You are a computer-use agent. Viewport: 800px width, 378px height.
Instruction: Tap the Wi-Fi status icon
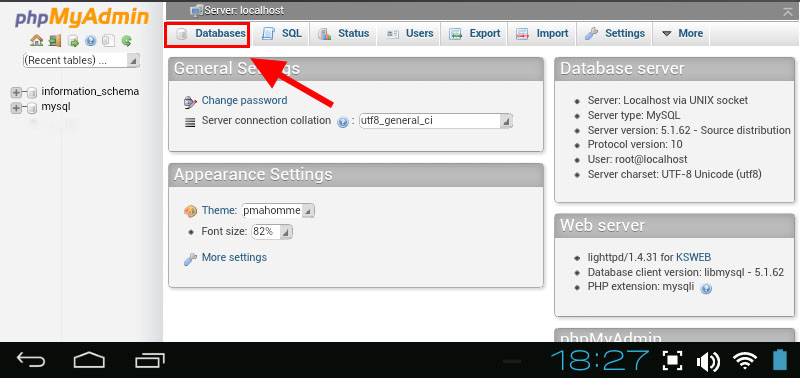click(745, 361)
